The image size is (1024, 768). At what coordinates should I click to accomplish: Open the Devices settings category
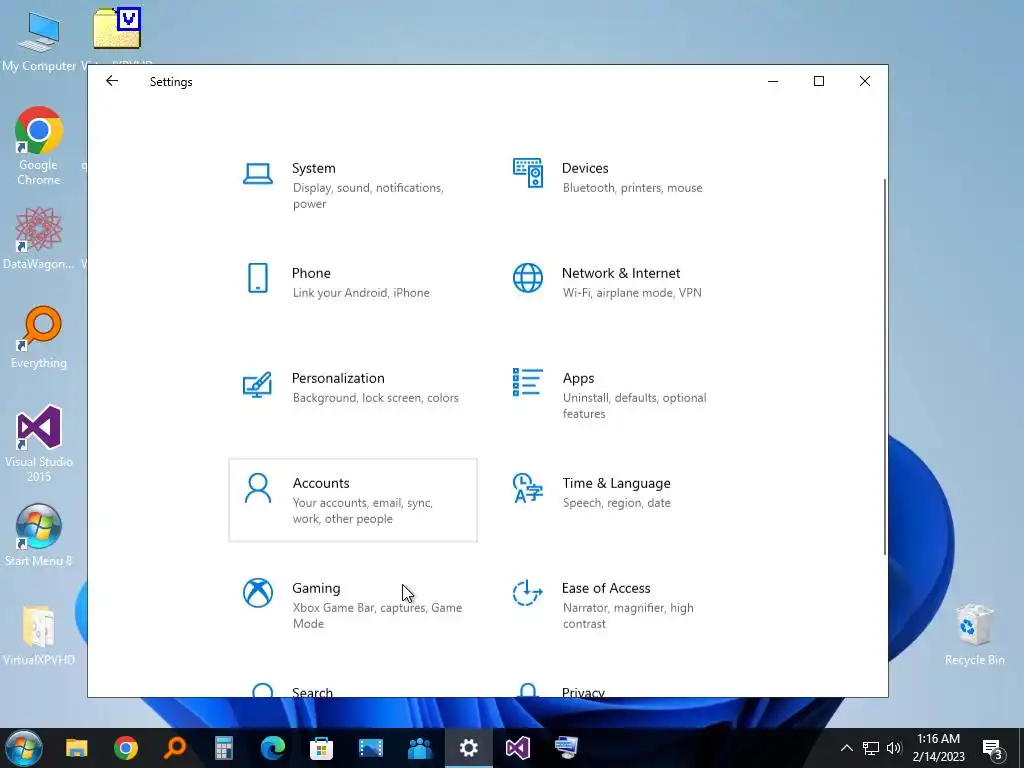click(x=622, y=185)
